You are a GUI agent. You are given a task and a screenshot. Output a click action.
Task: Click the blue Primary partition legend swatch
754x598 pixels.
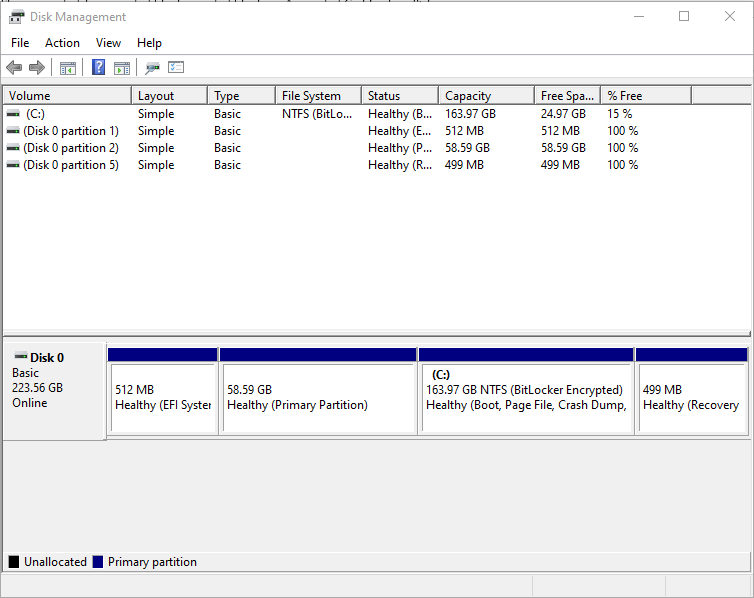(x=98, y=562)
